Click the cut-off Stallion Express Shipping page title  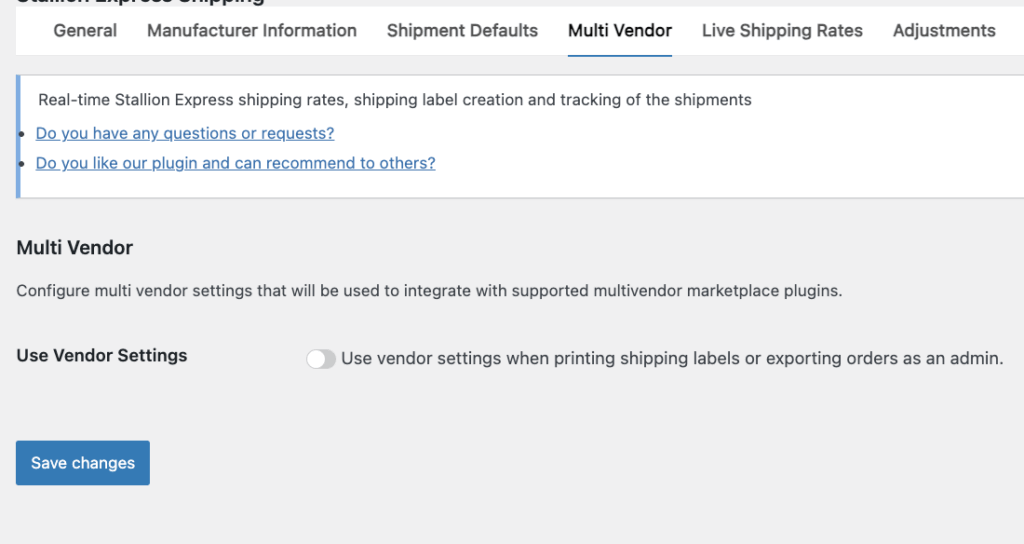(140, 3)
